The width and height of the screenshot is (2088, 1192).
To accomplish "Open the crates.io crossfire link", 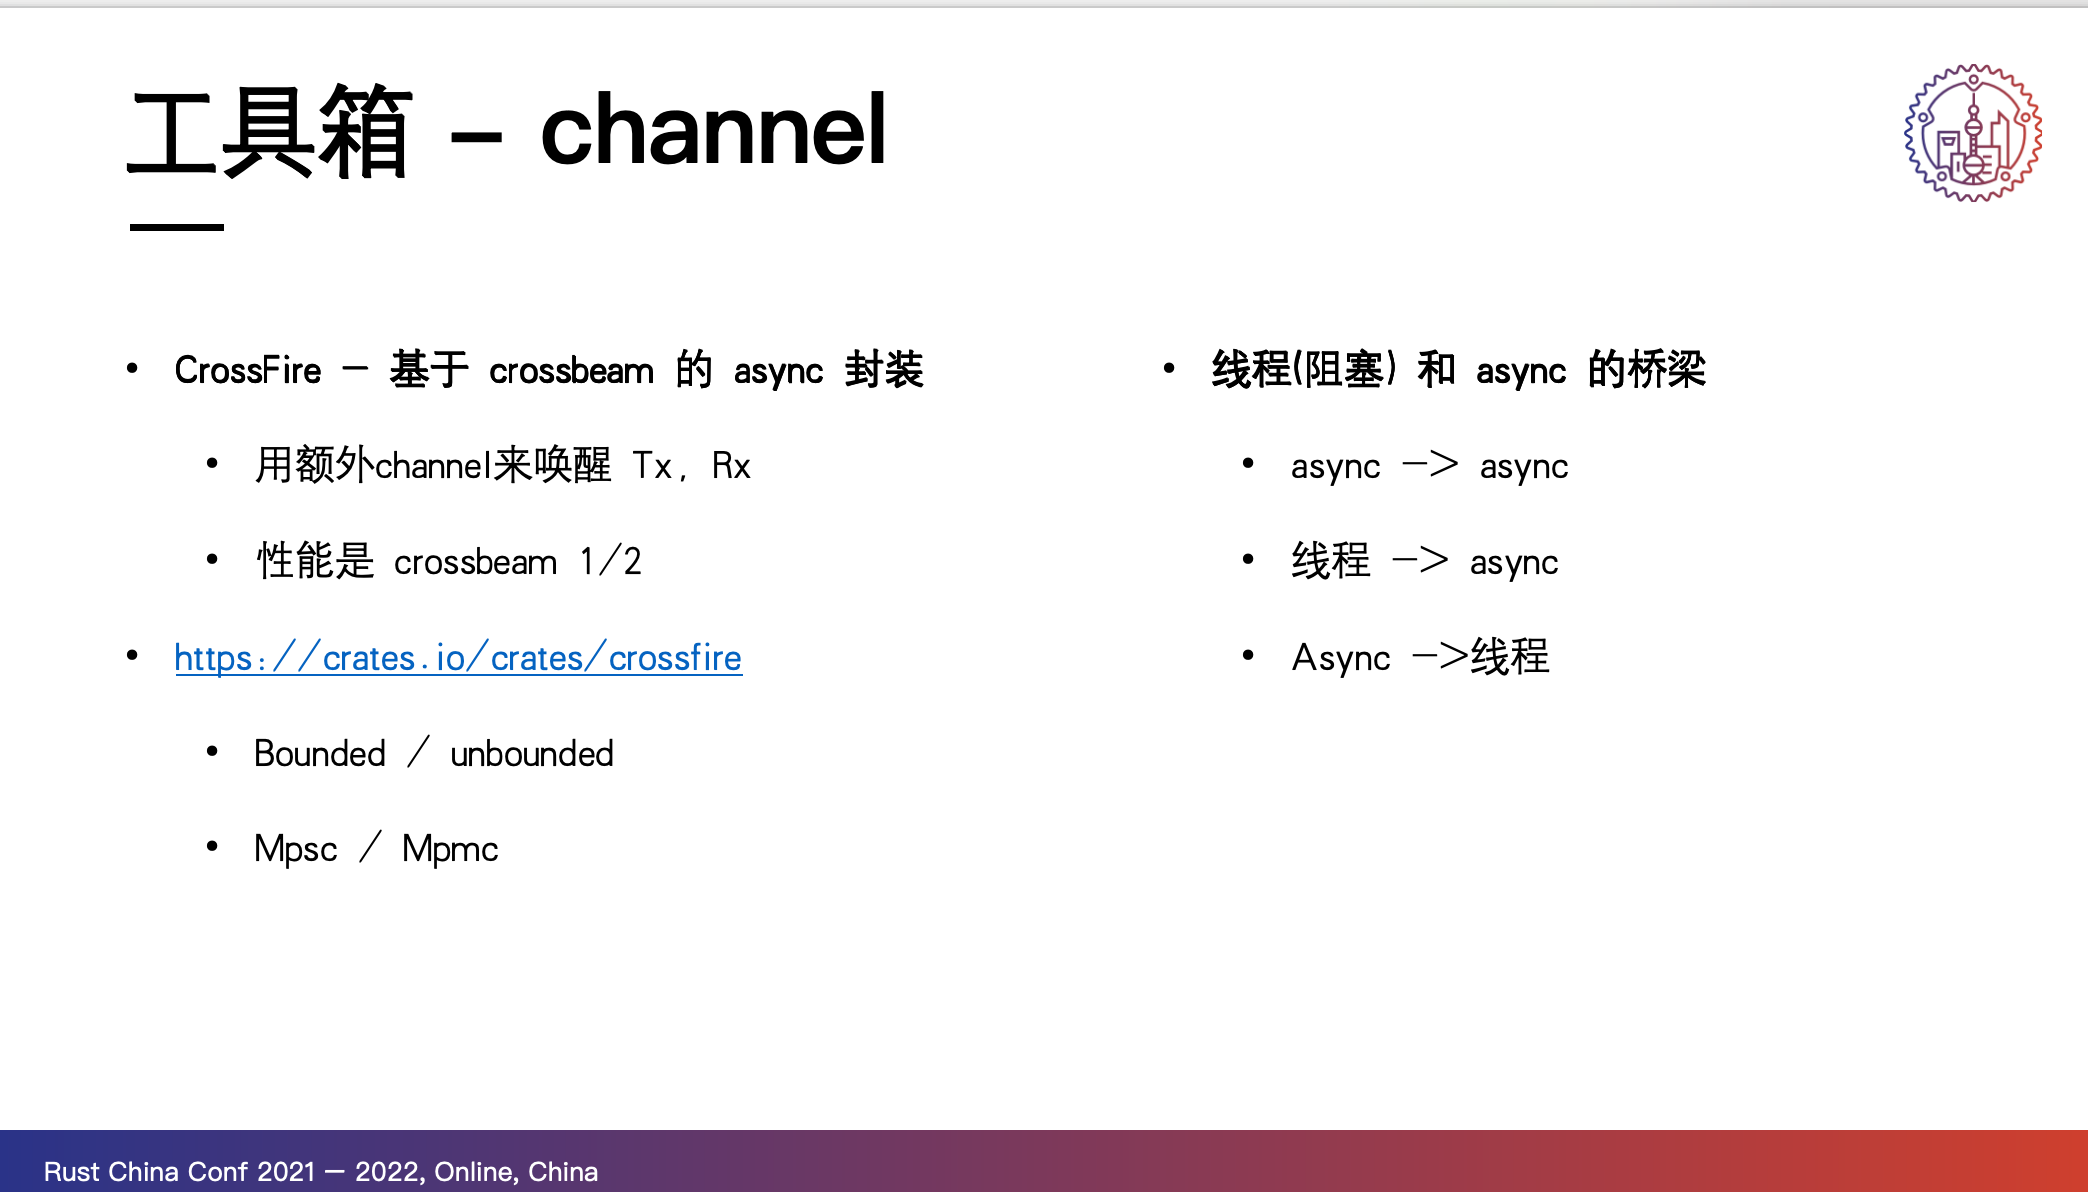I will (x=457, y=658).
